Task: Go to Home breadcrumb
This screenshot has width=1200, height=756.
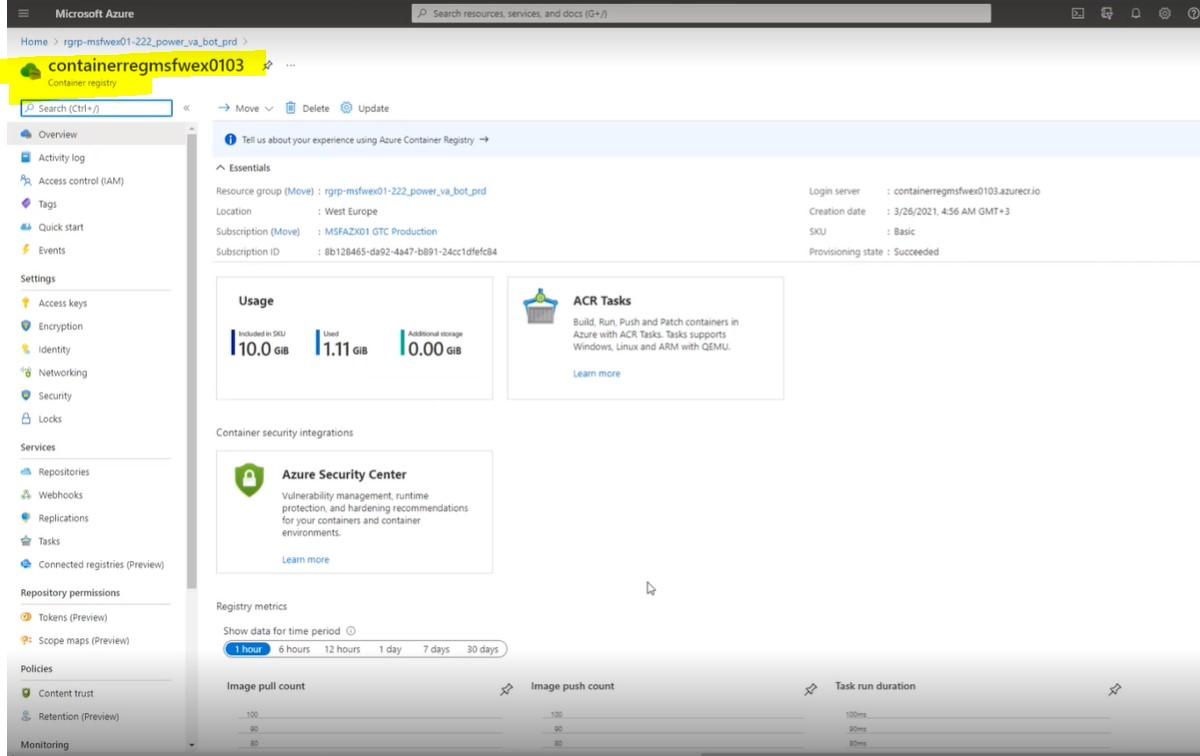Action: click(34, 42)
